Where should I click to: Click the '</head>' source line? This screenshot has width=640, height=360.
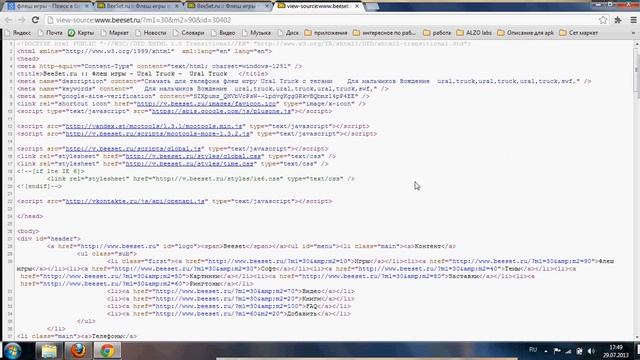point(30,216)
